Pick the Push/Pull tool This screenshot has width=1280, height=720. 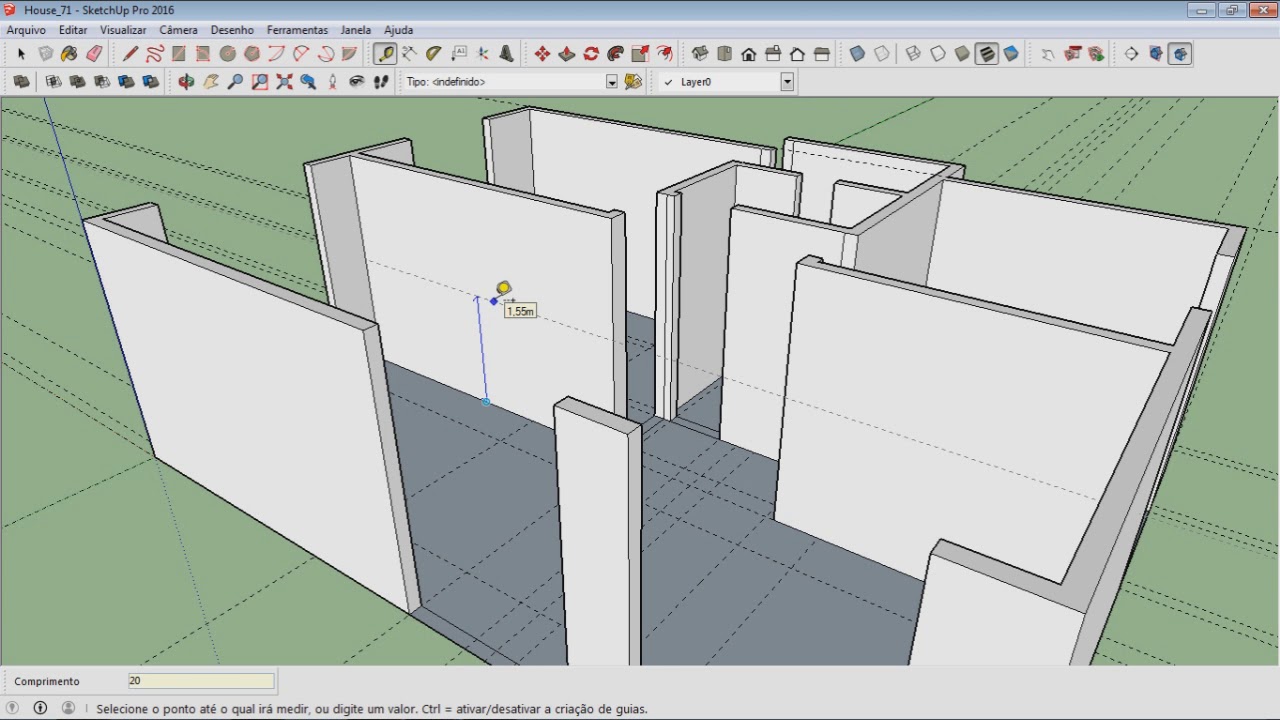tap(566, 54)
